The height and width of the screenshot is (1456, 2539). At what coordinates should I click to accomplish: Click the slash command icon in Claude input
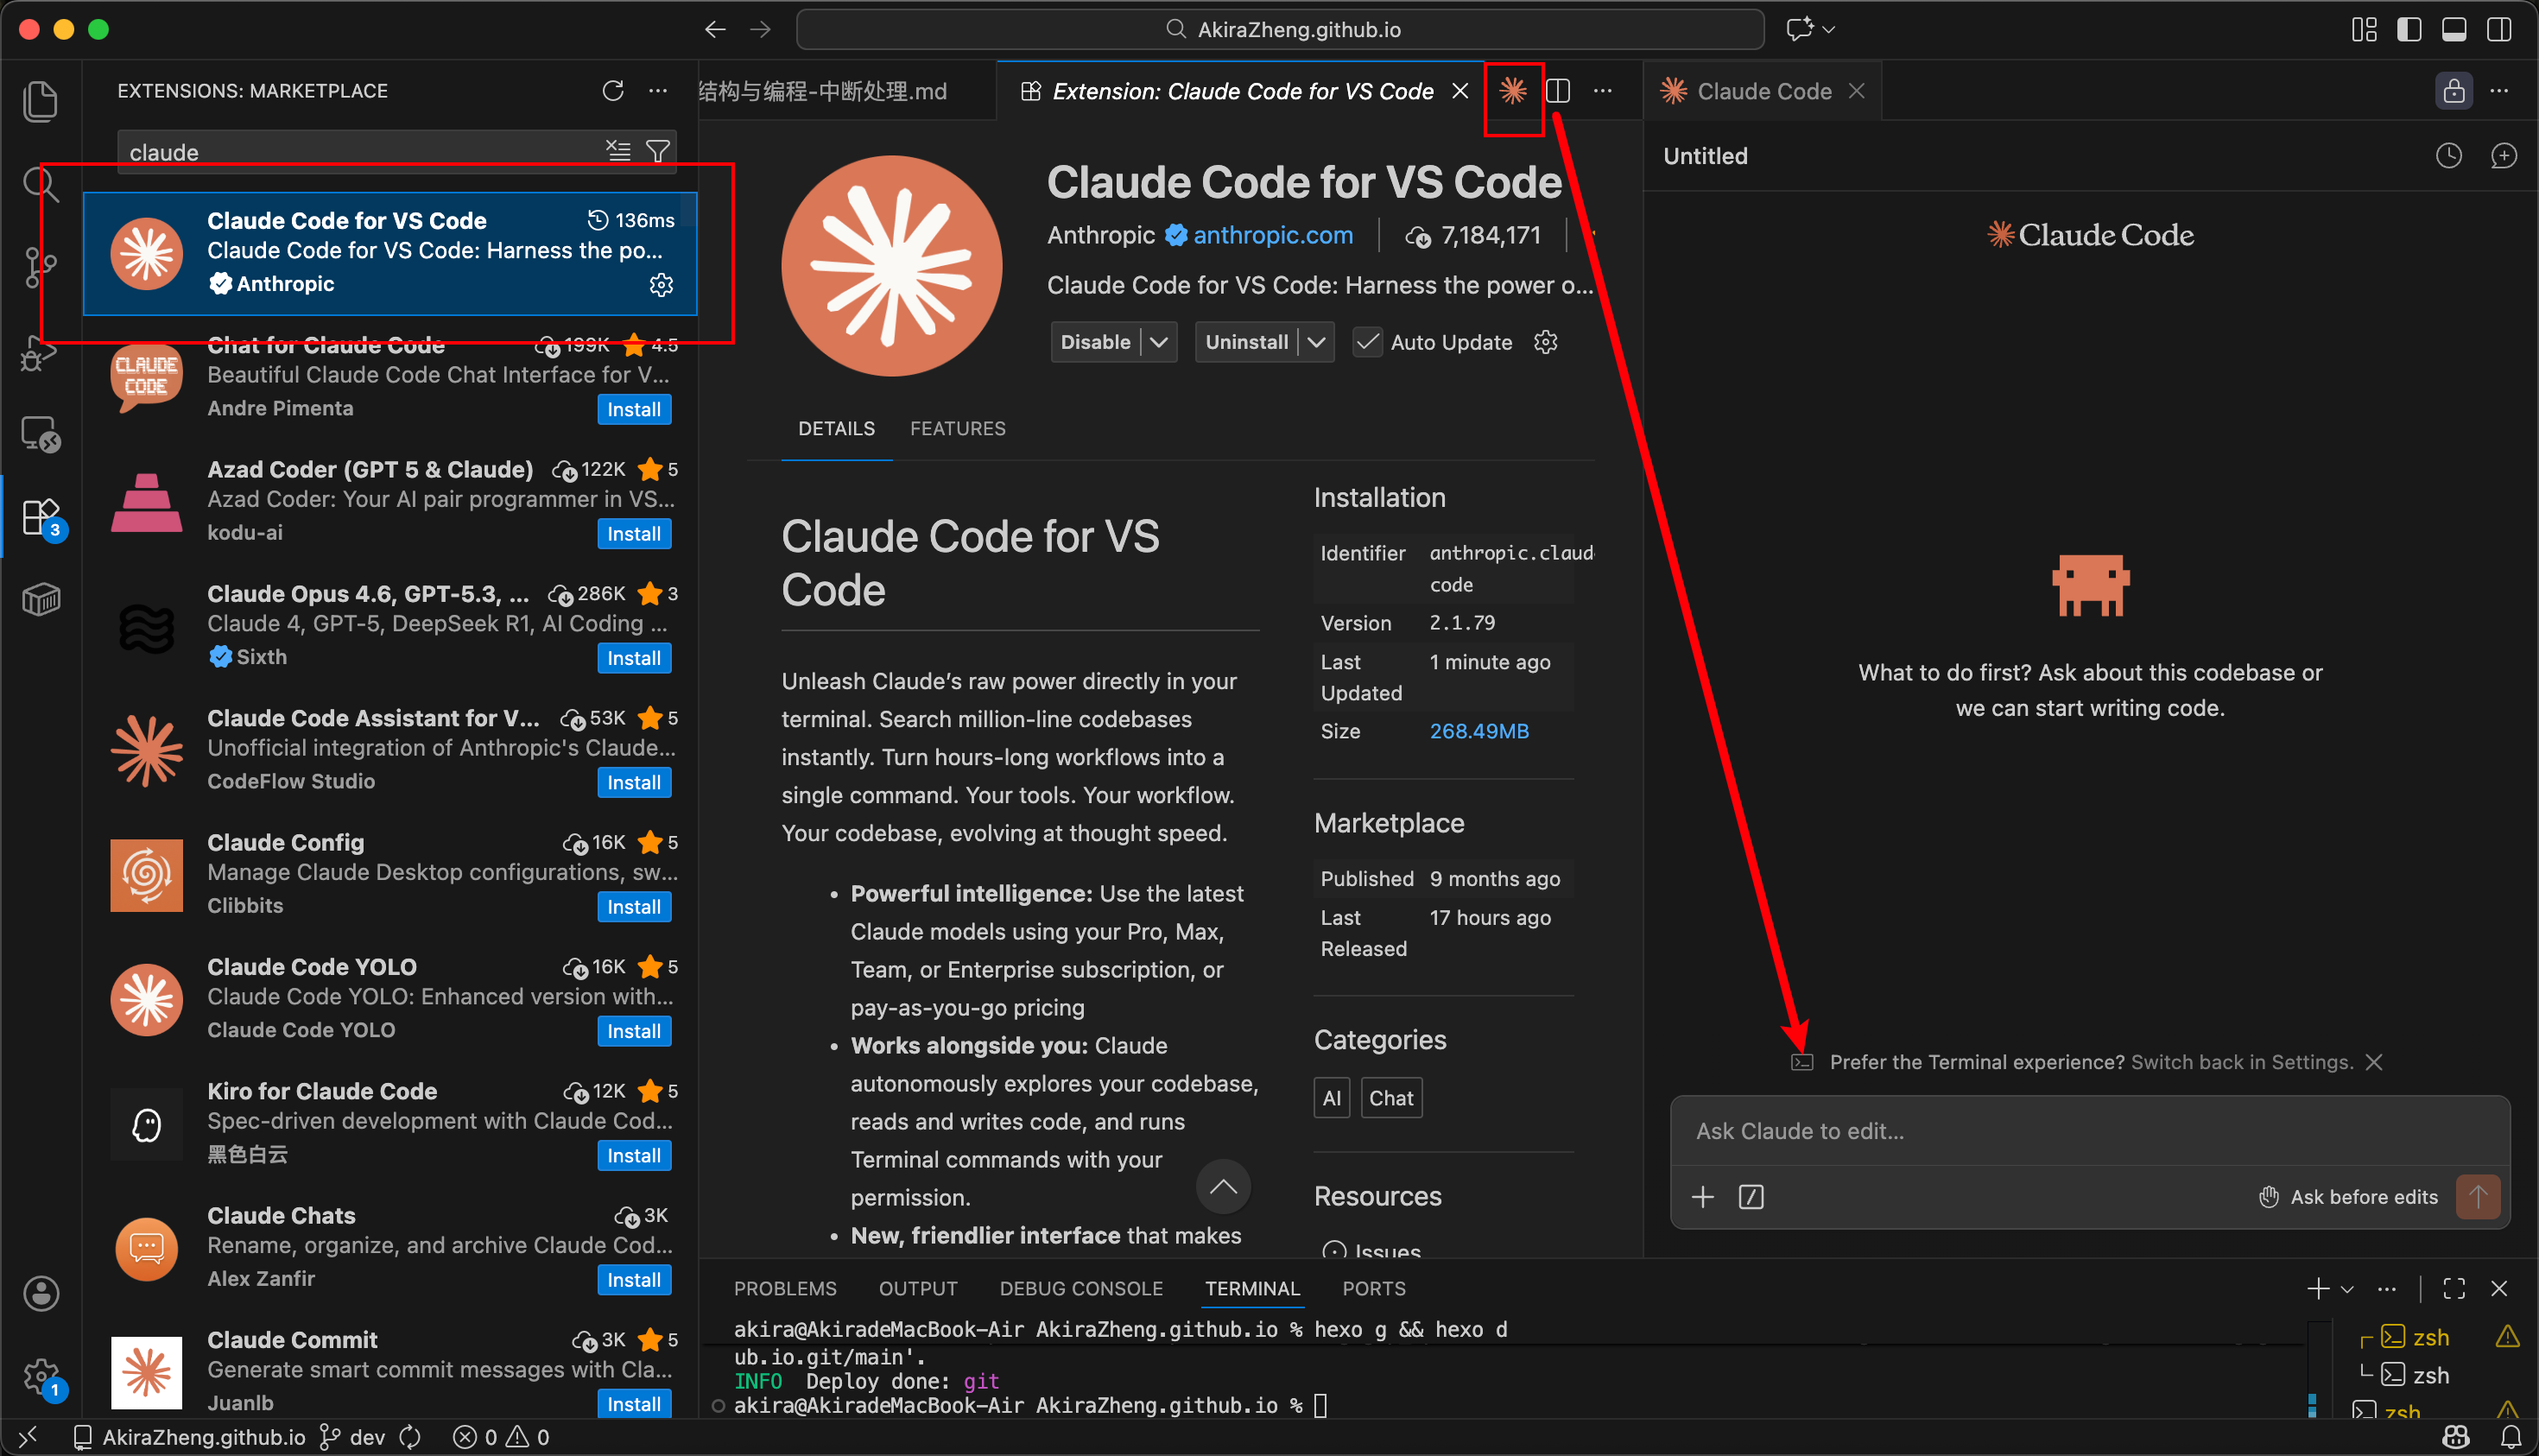click(1751, 1197)
